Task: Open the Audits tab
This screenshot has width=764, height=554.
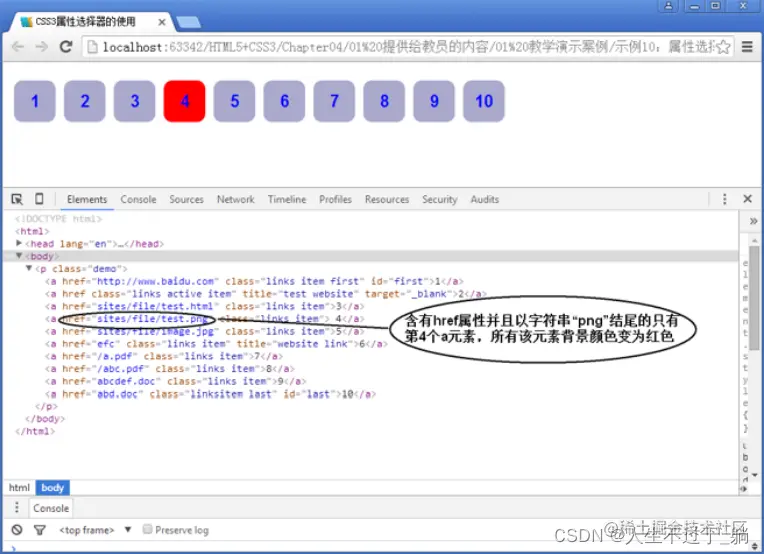Action: point(484,199)
